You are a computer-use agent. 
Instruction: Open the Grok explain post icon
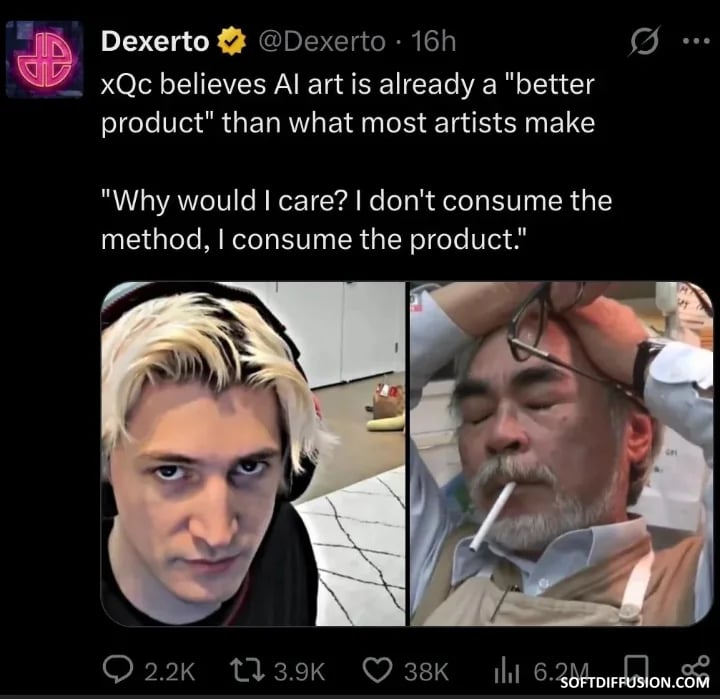pos(645,41)
